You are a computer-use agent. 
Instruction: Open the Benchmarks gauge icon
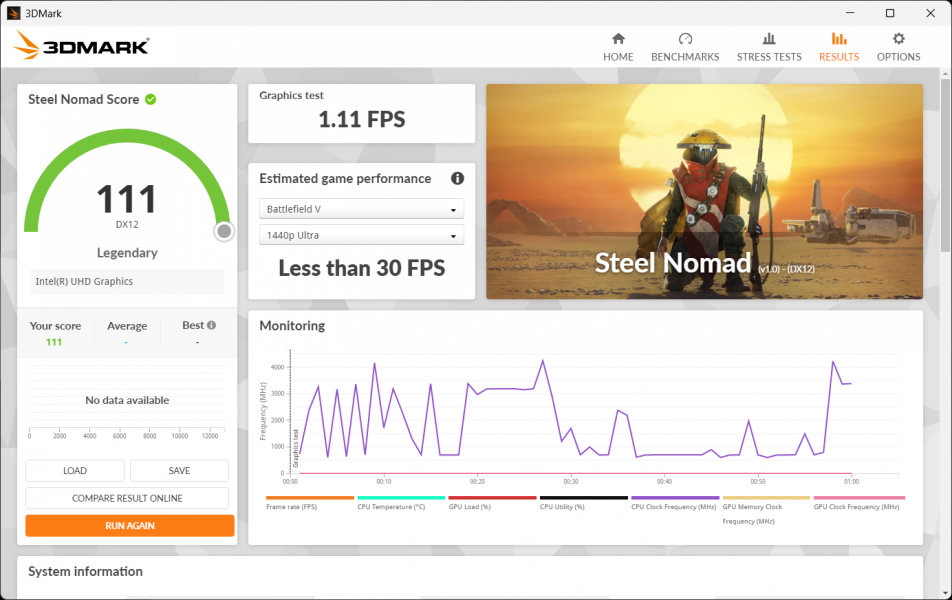(685, 39)
